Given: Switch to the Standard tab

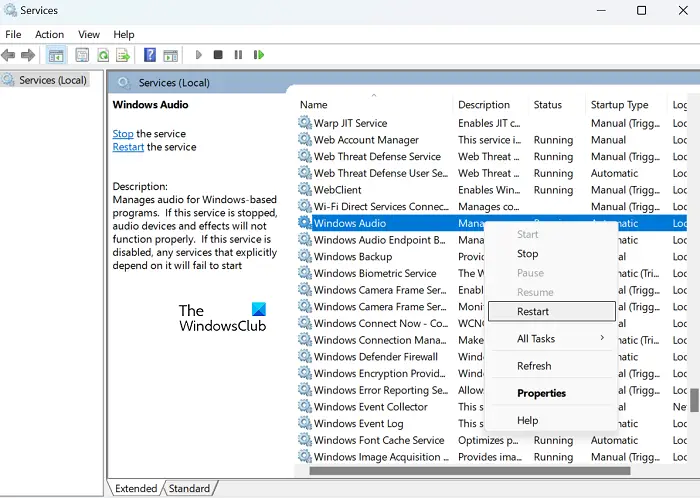Looking at the screenshot, I should click(189, 489).
